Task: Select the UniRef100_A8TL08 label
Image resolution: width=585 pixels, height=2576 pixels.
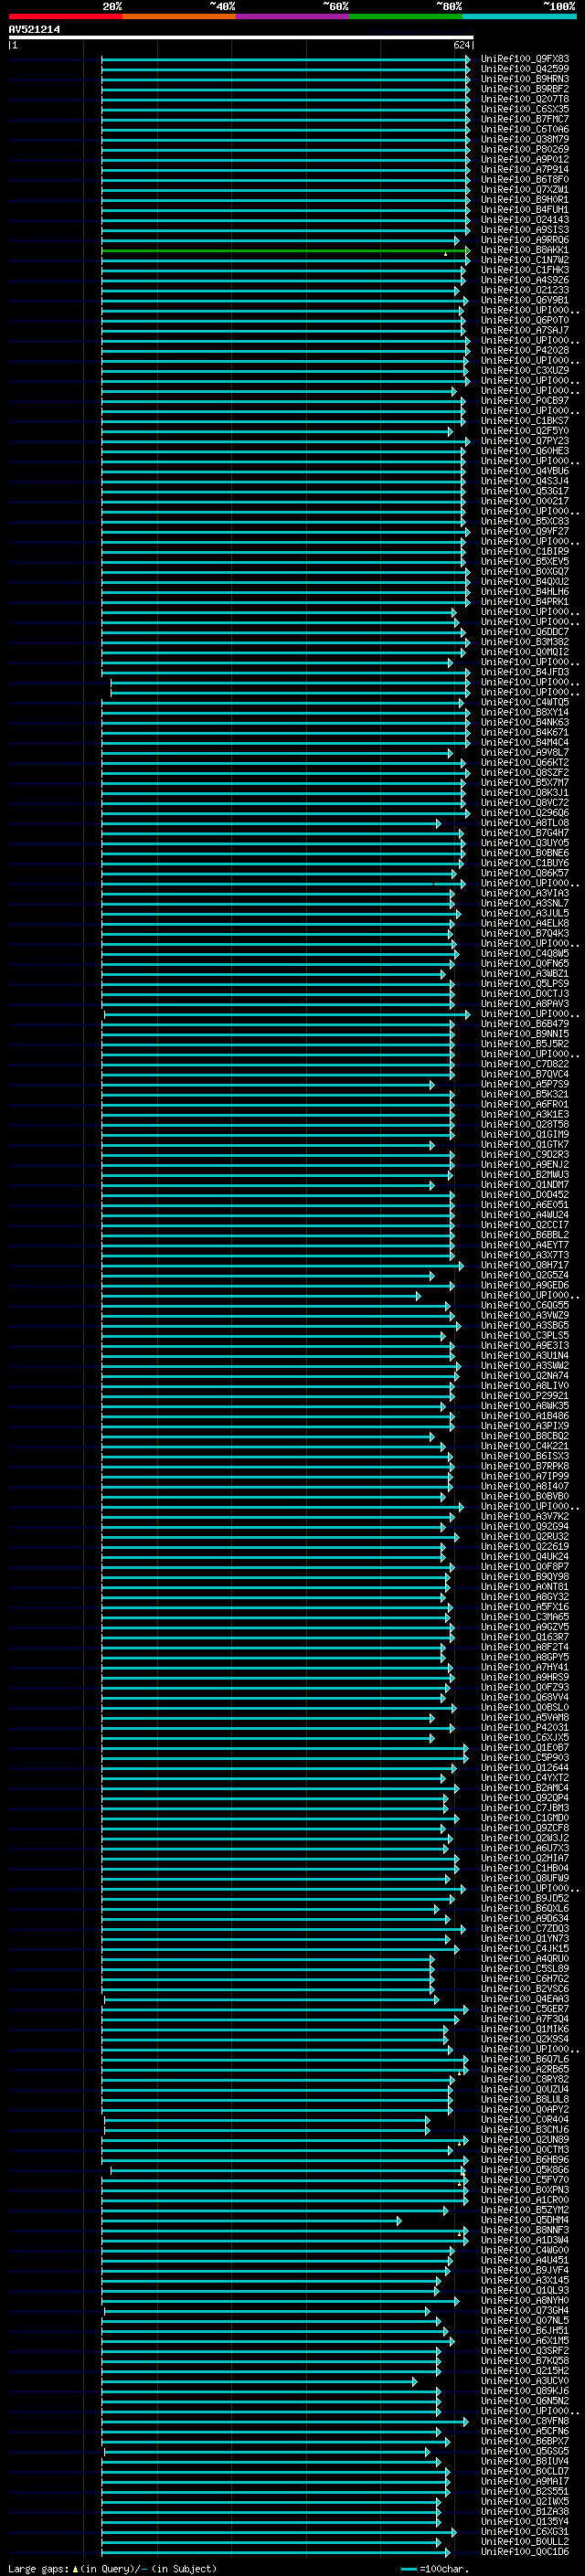Action: [524, 823]
